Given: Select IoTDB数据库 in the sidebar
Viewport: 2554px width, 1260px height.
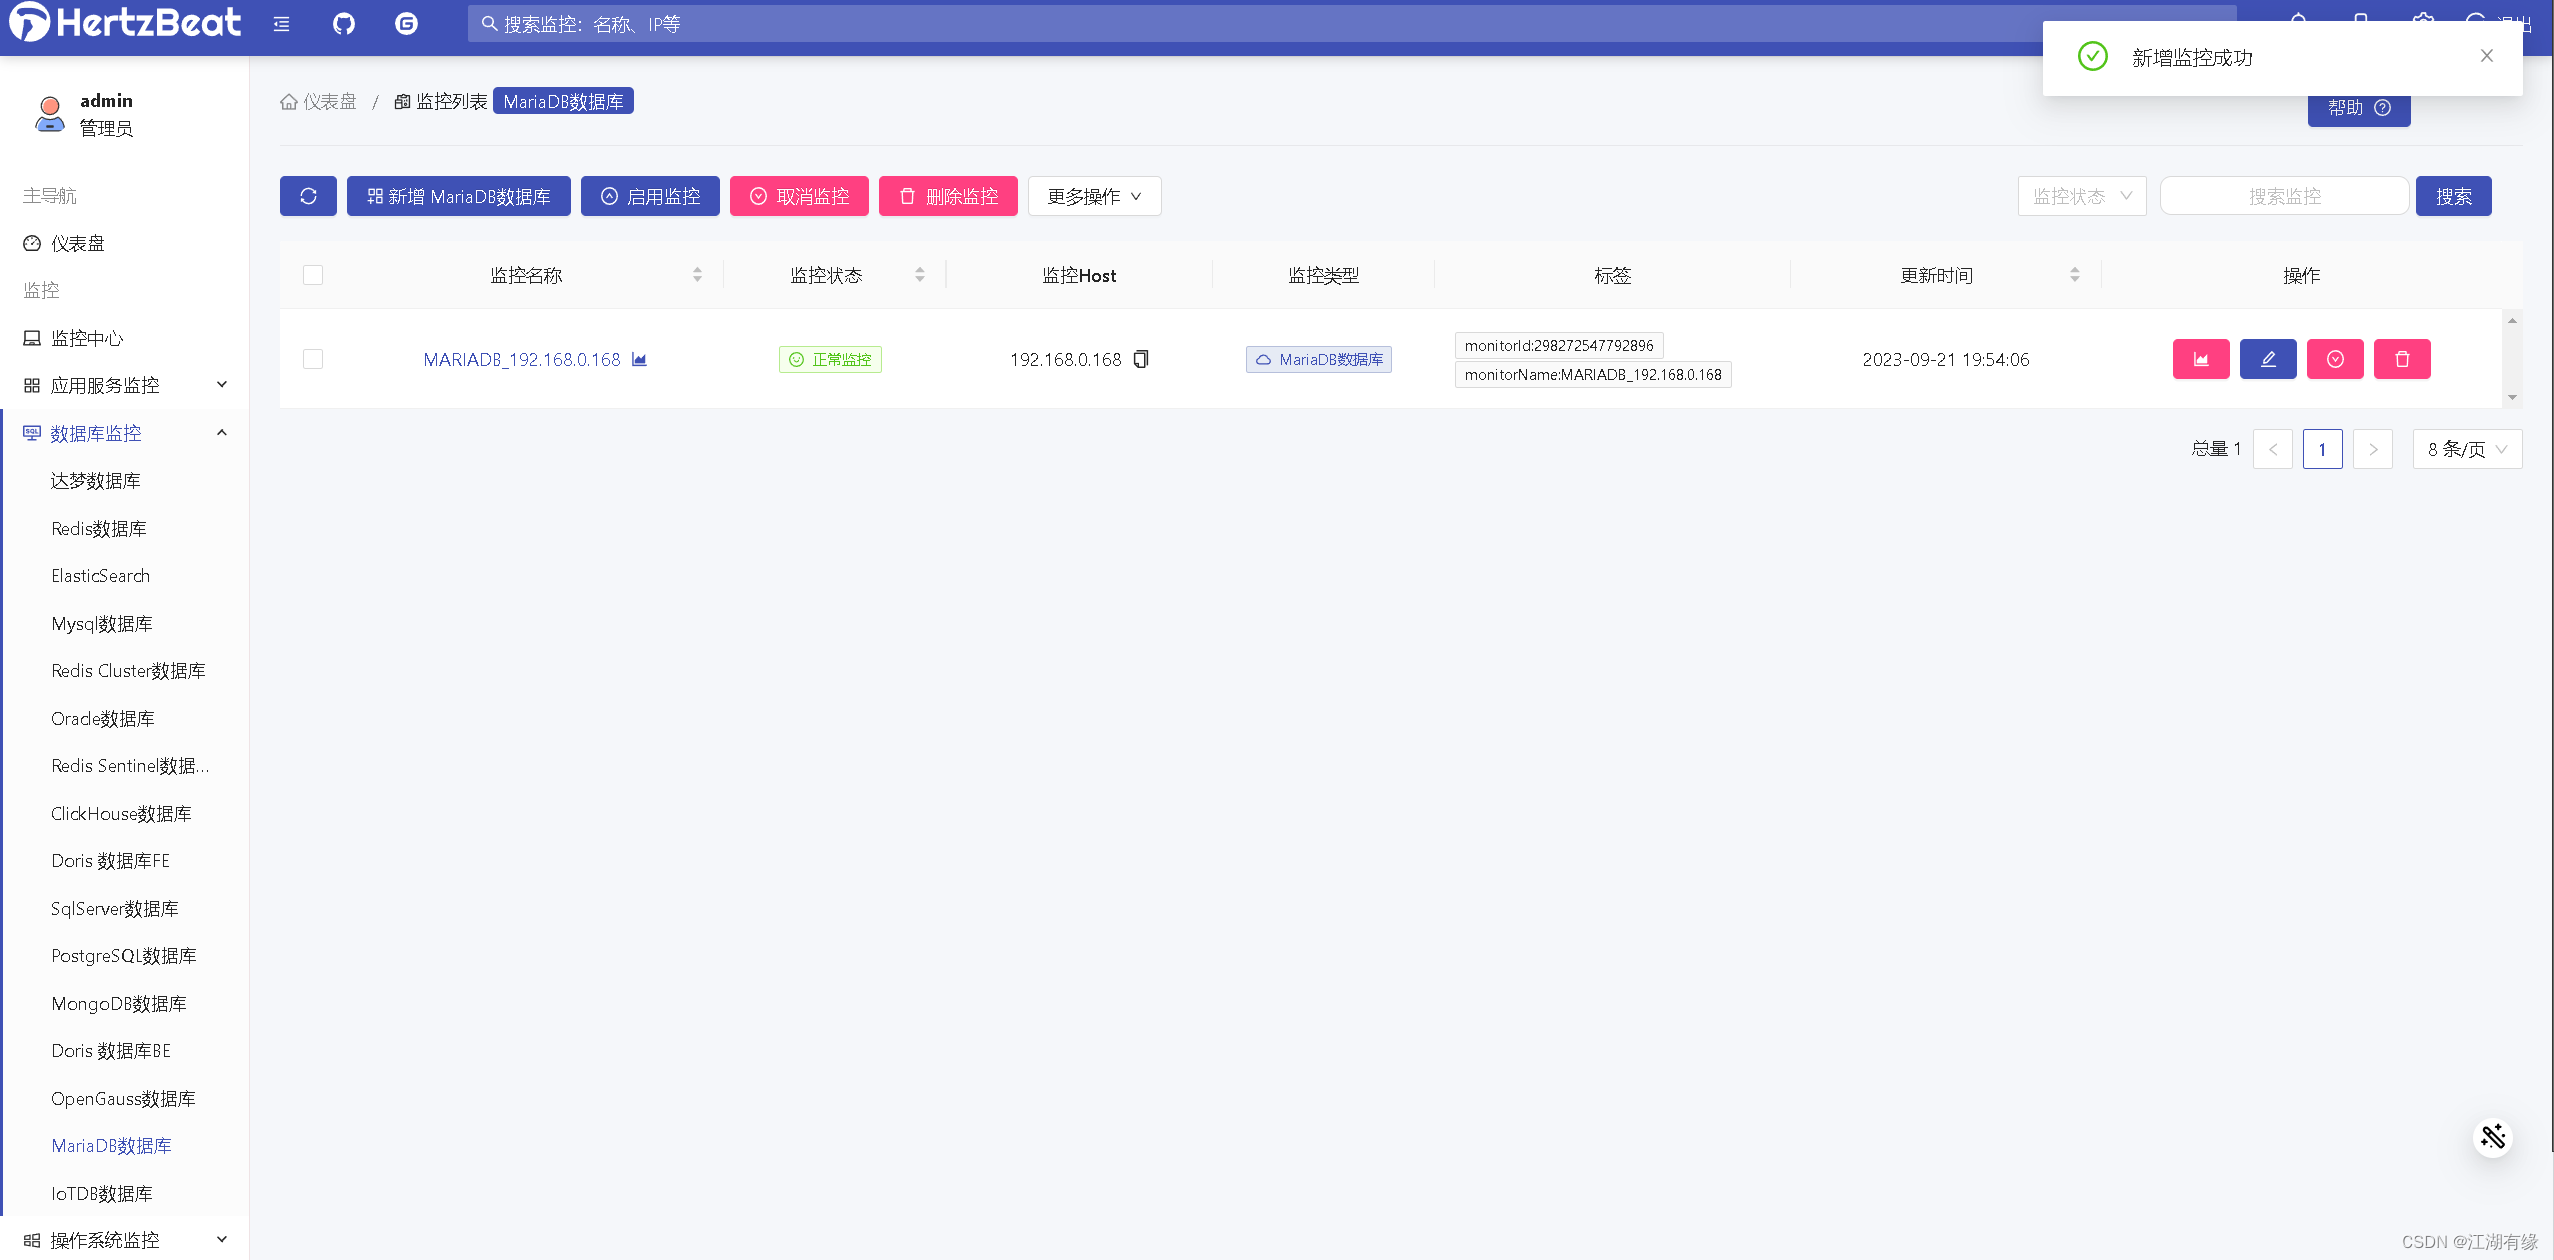Looking at the screenshot, I should 102,1193.
